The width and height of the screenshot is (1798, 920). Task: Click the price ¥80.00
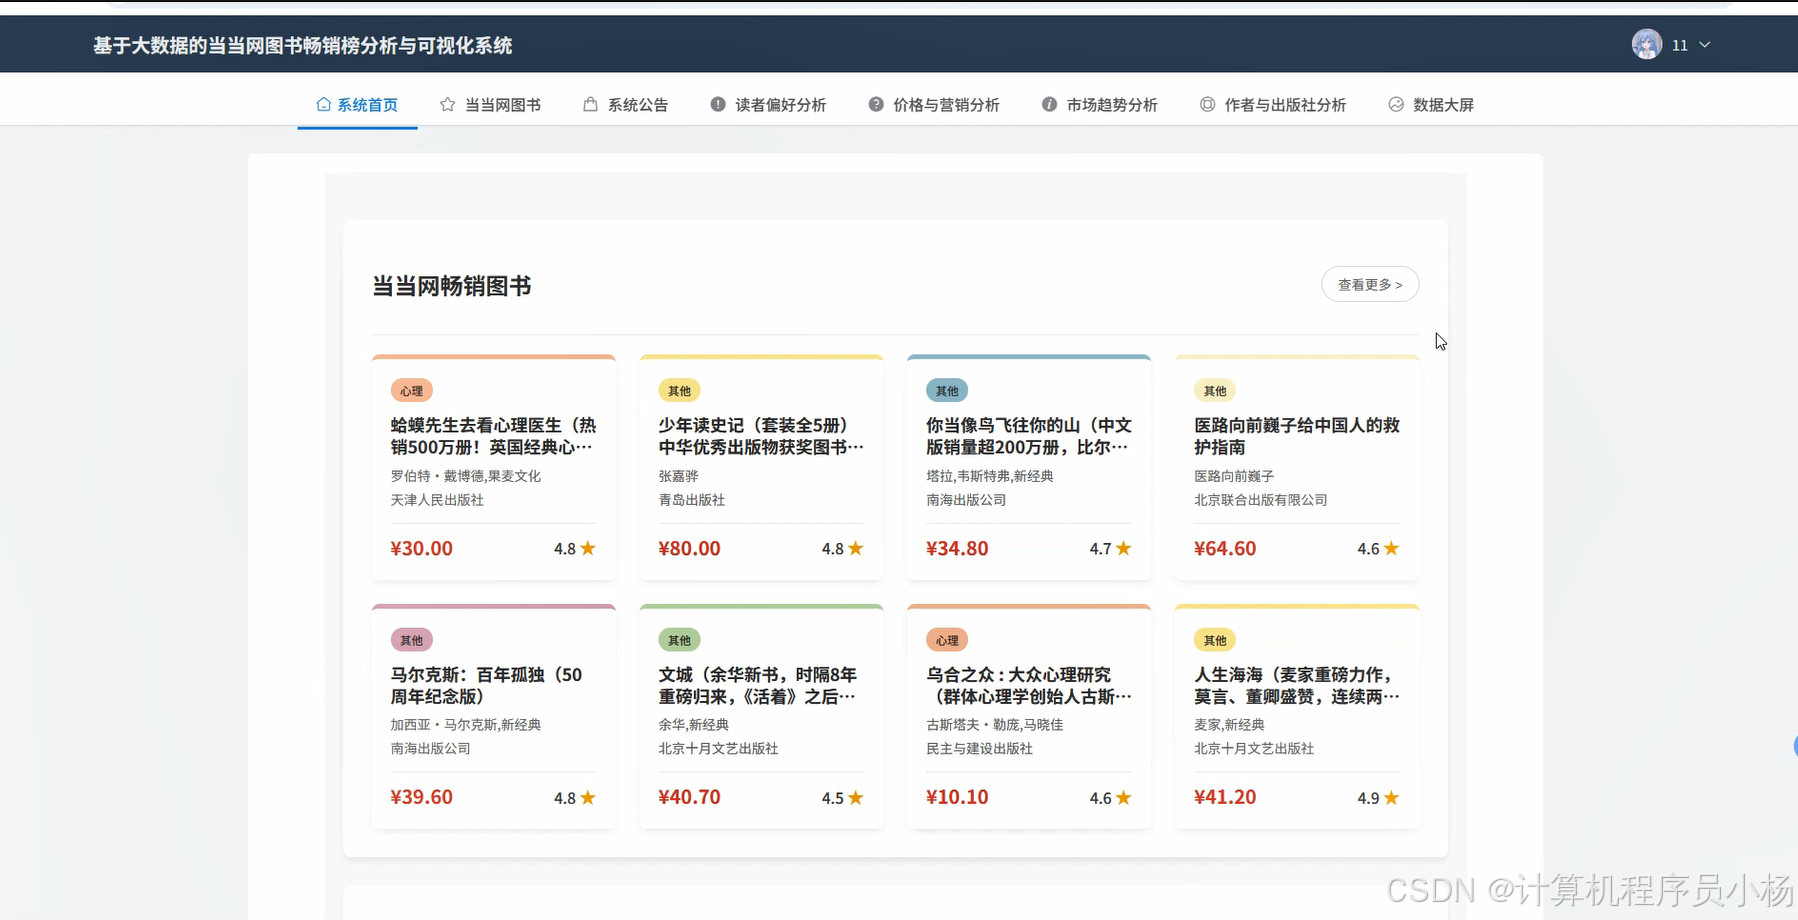pos(689,548)
